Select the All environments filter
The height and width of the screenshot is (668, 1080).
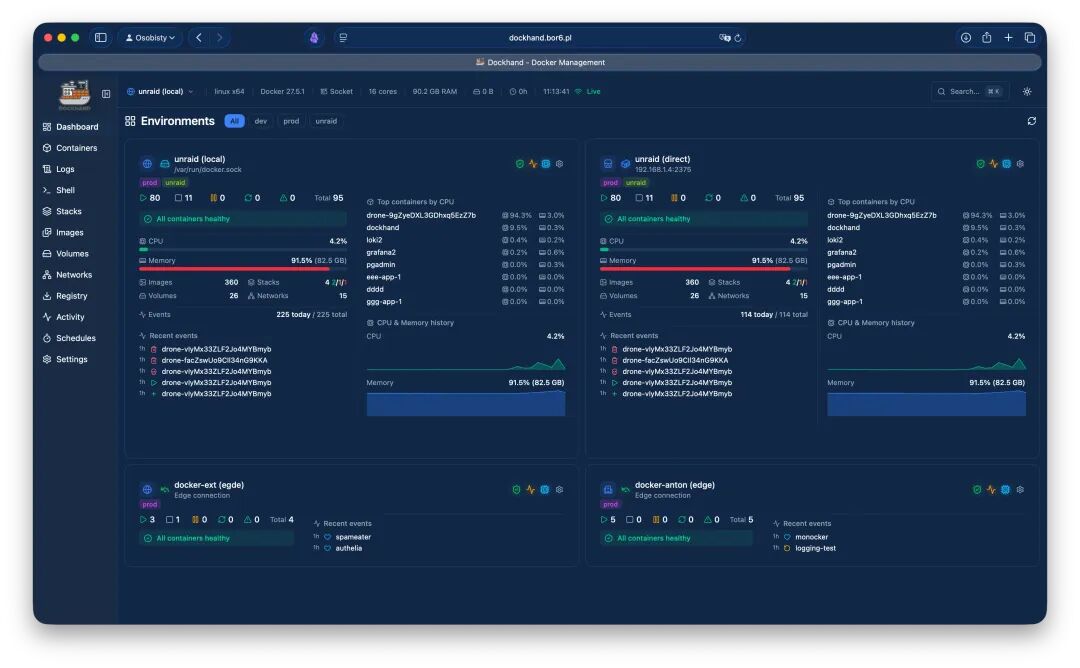tap(234, 121)
